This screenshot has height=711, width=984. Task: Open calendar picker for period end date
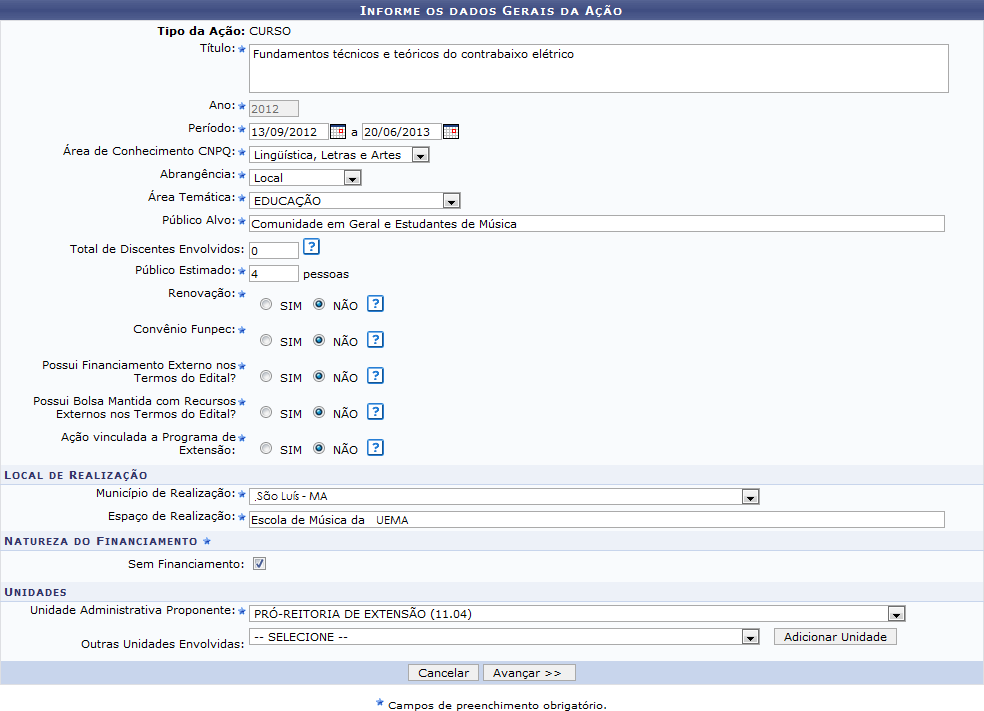tap(451, 131)
